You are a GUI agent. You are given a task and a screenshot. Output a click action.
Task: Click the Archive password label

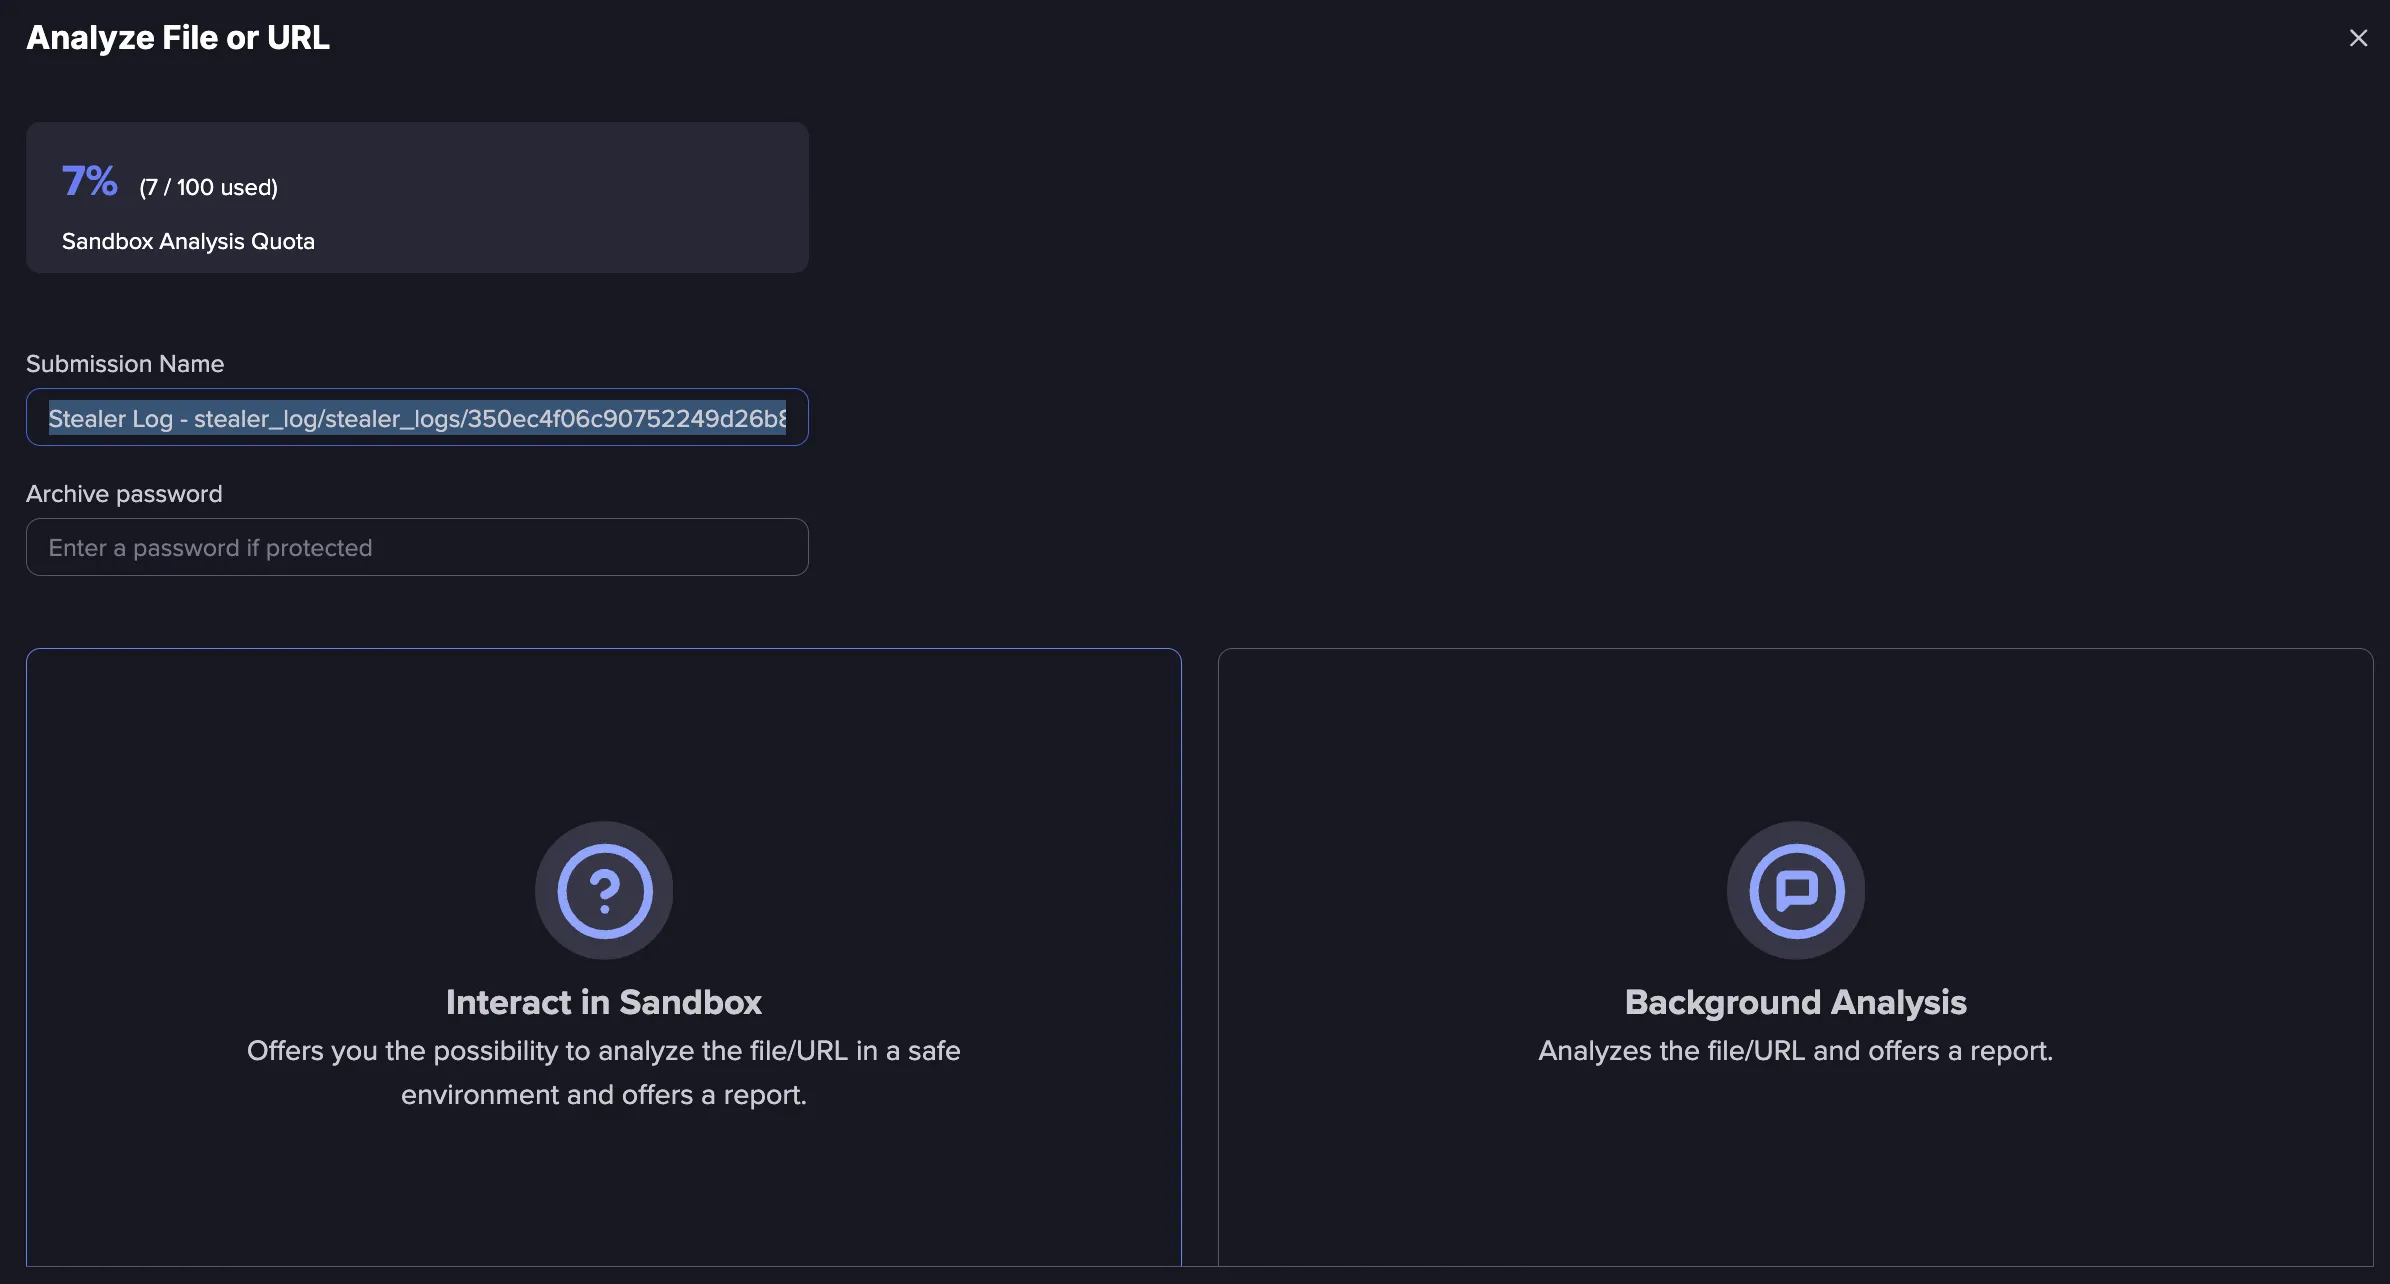(124, 494)
